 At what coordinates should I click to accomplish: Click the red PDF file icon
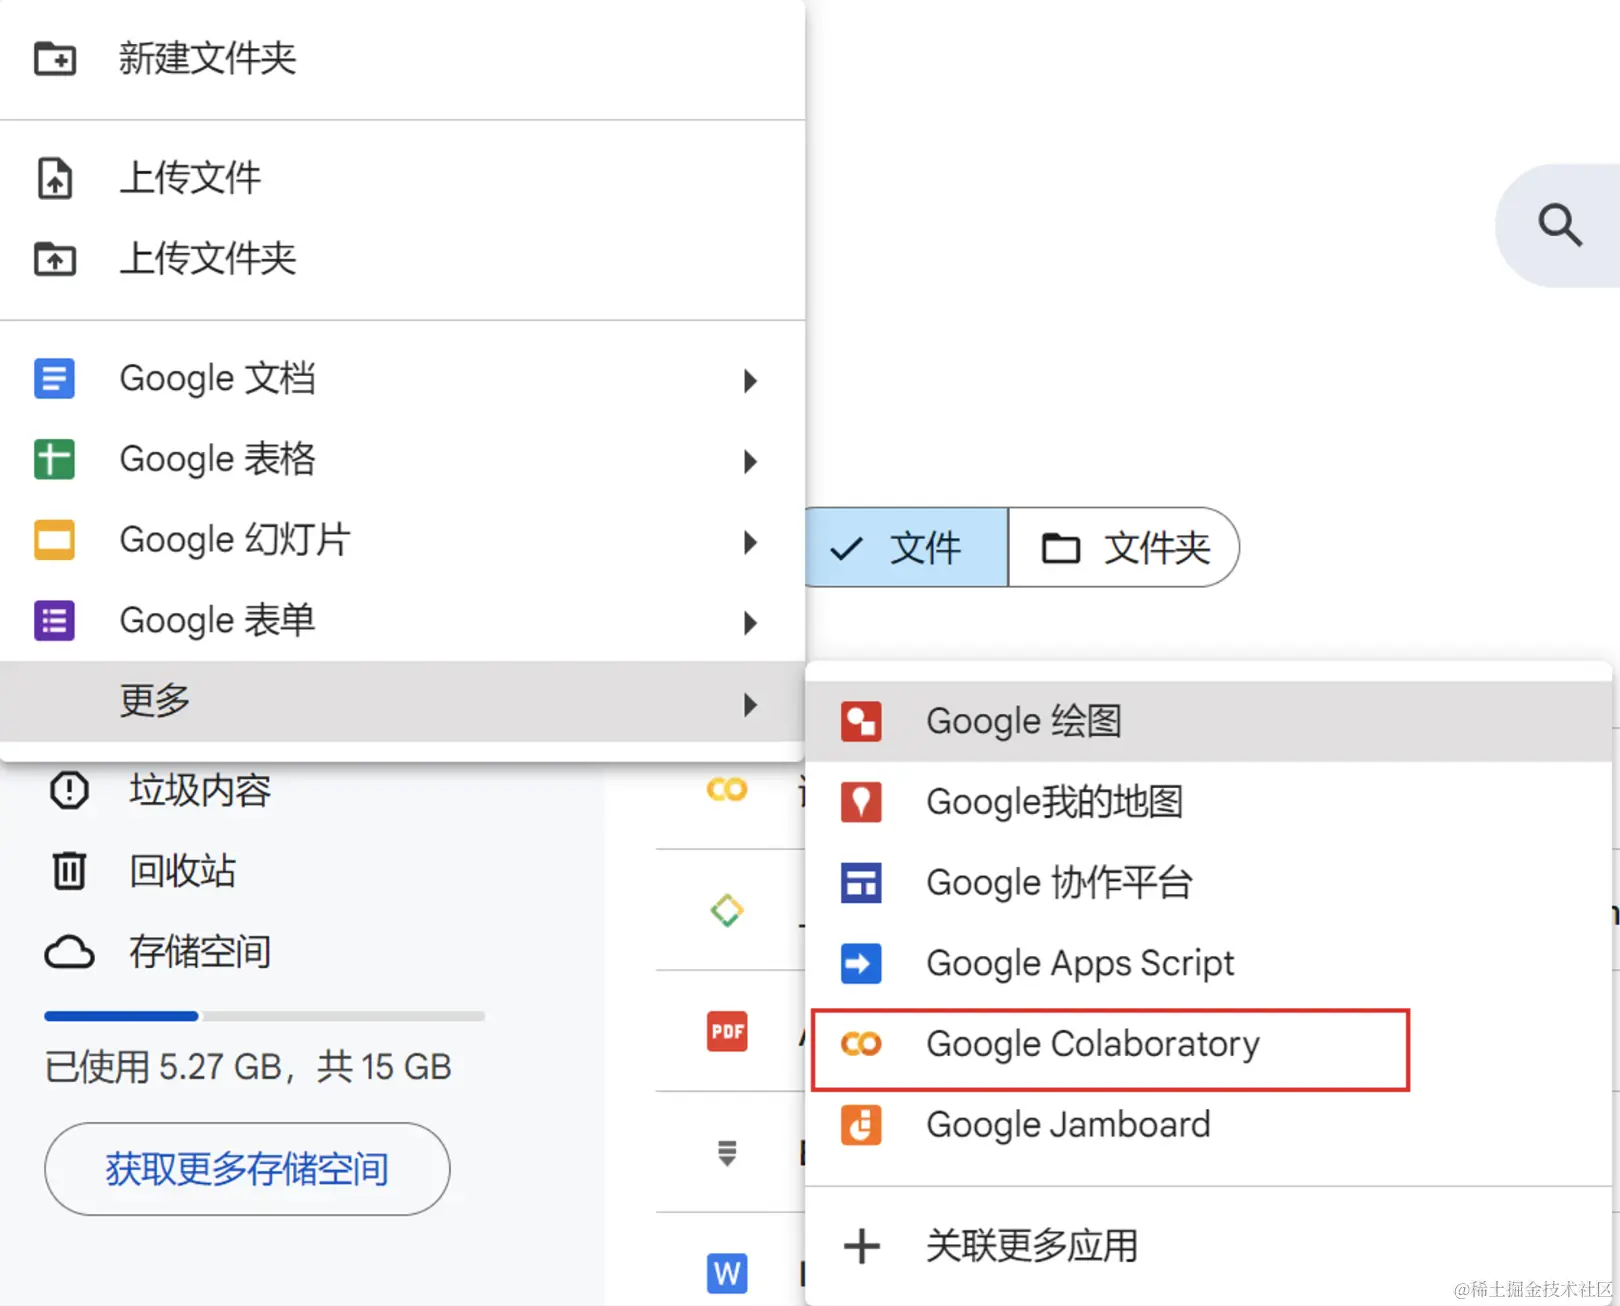727,1032
